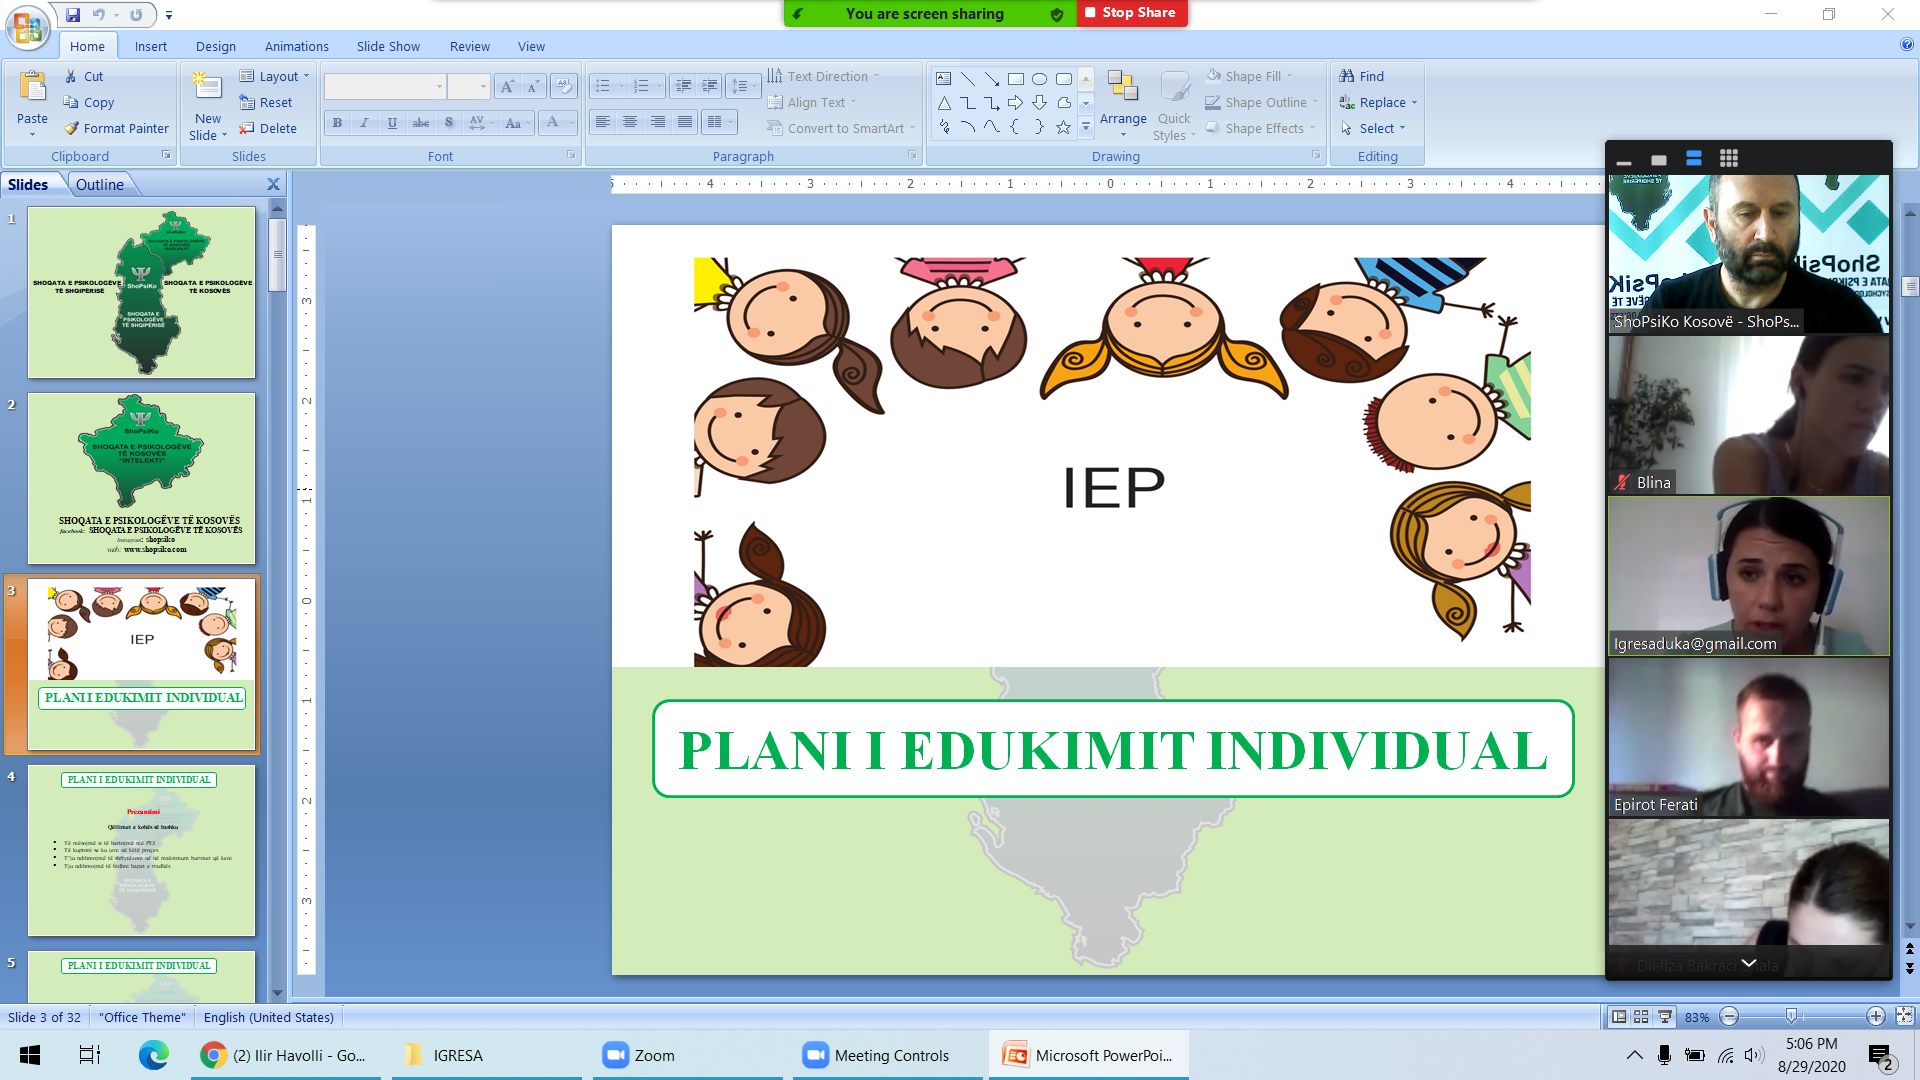Toggle text Shadow effect
The width and height of the screenshot is (1920, 1080).
[x=449, y=123]
